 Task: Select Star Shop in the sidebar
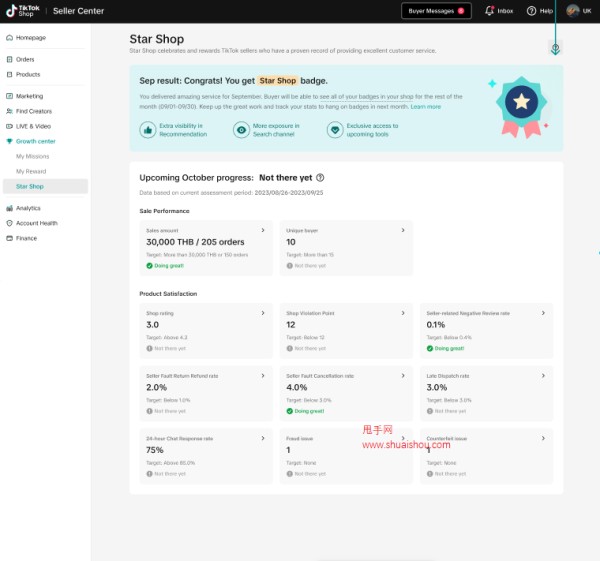(x=45, y=186)
